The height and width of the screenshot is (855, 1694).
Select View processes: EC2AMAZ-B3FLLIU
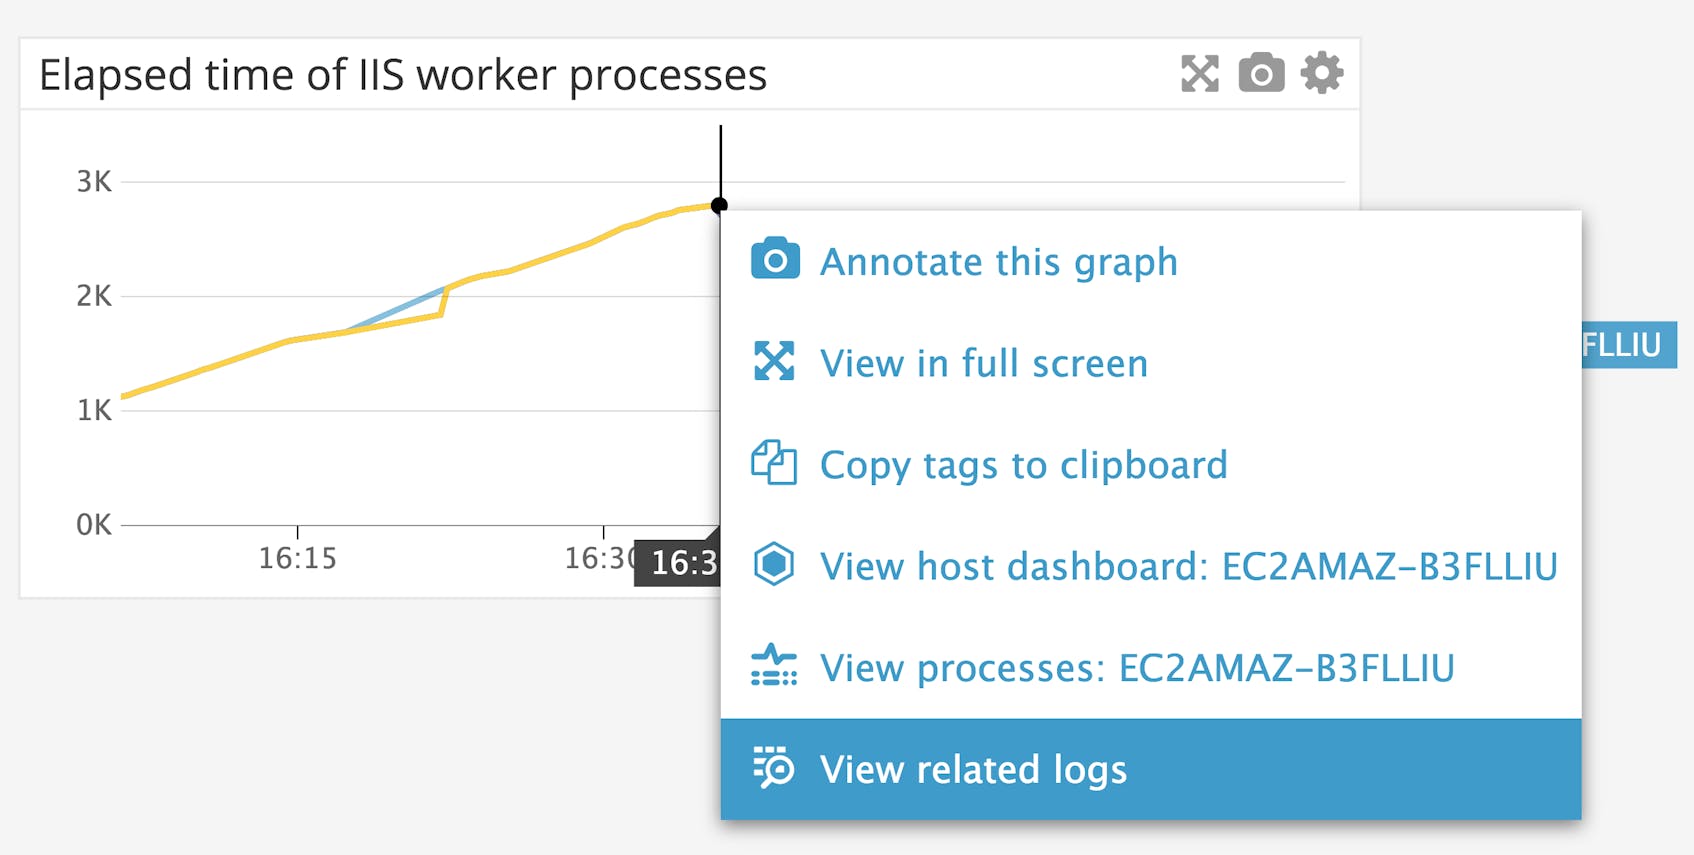[1138, 669]
